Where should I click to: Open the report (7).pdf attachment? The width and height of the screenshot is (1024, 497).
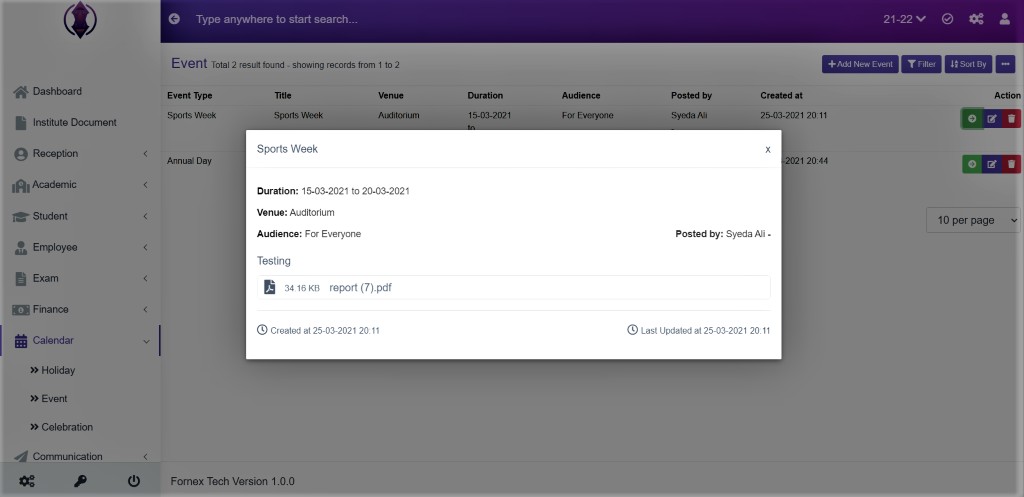click(x=360, y=287)
